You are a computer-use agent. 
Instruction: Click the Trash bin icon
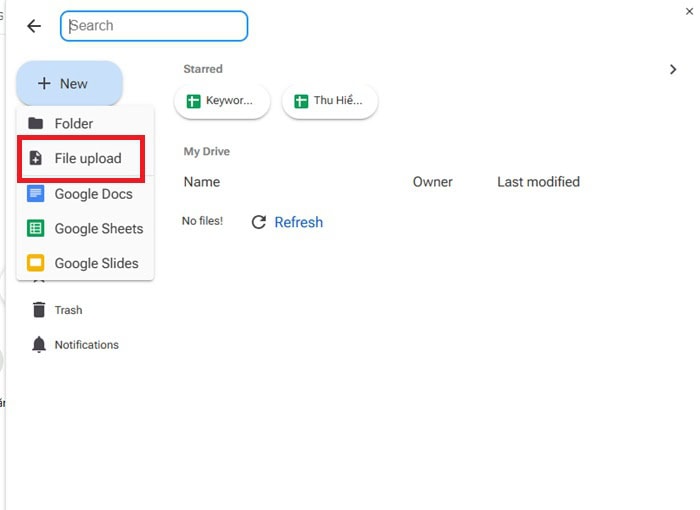pyautogui.click(x=39, y=309)
